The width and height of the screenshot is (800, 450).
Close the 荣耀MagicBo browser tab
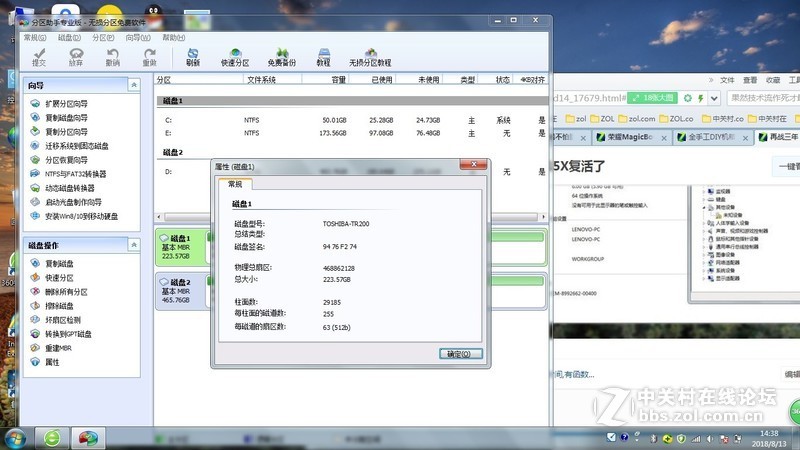point(664,138)
